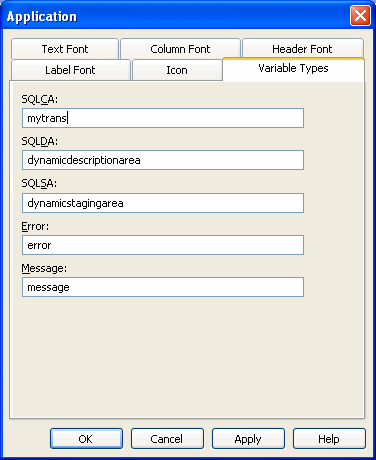This screenshot has height=460, width=376.
Task: Click the Error: label
Action: point(35,226)
